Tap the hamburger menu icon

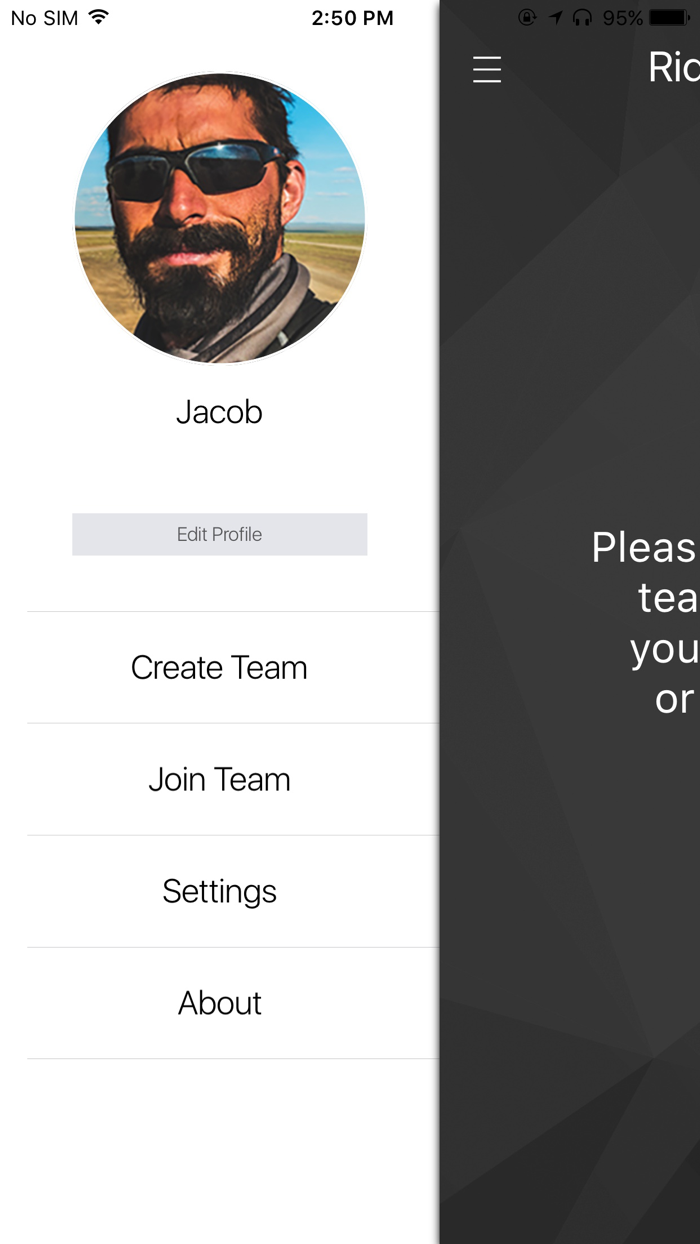coord(487,69)
